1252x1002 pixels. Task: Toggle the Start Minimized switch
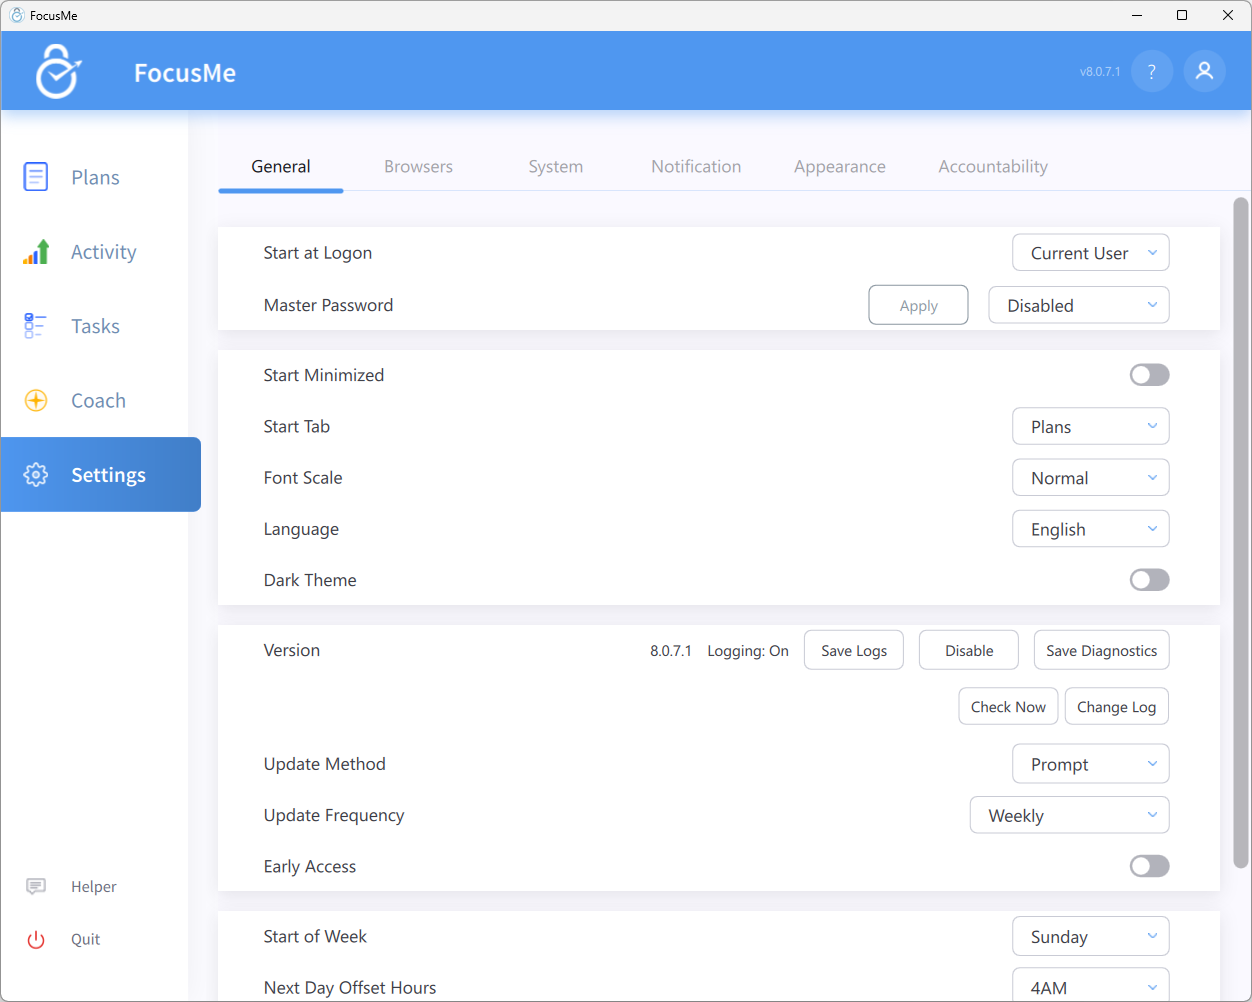[1149, 375]
